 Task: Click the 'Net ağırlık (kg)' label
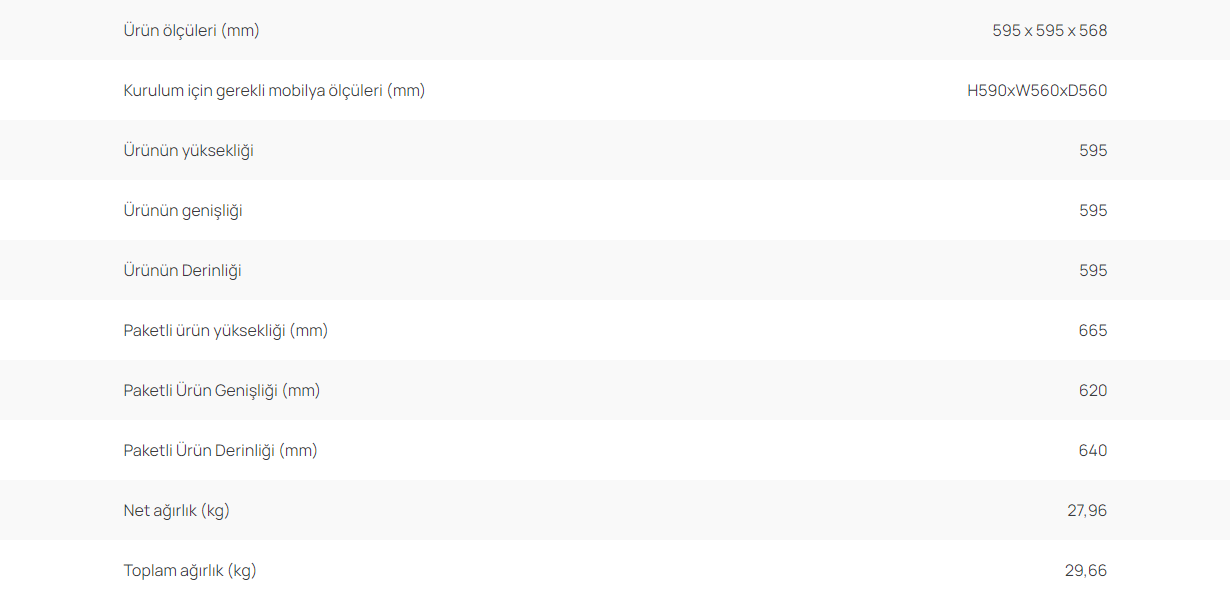[177, 511]
